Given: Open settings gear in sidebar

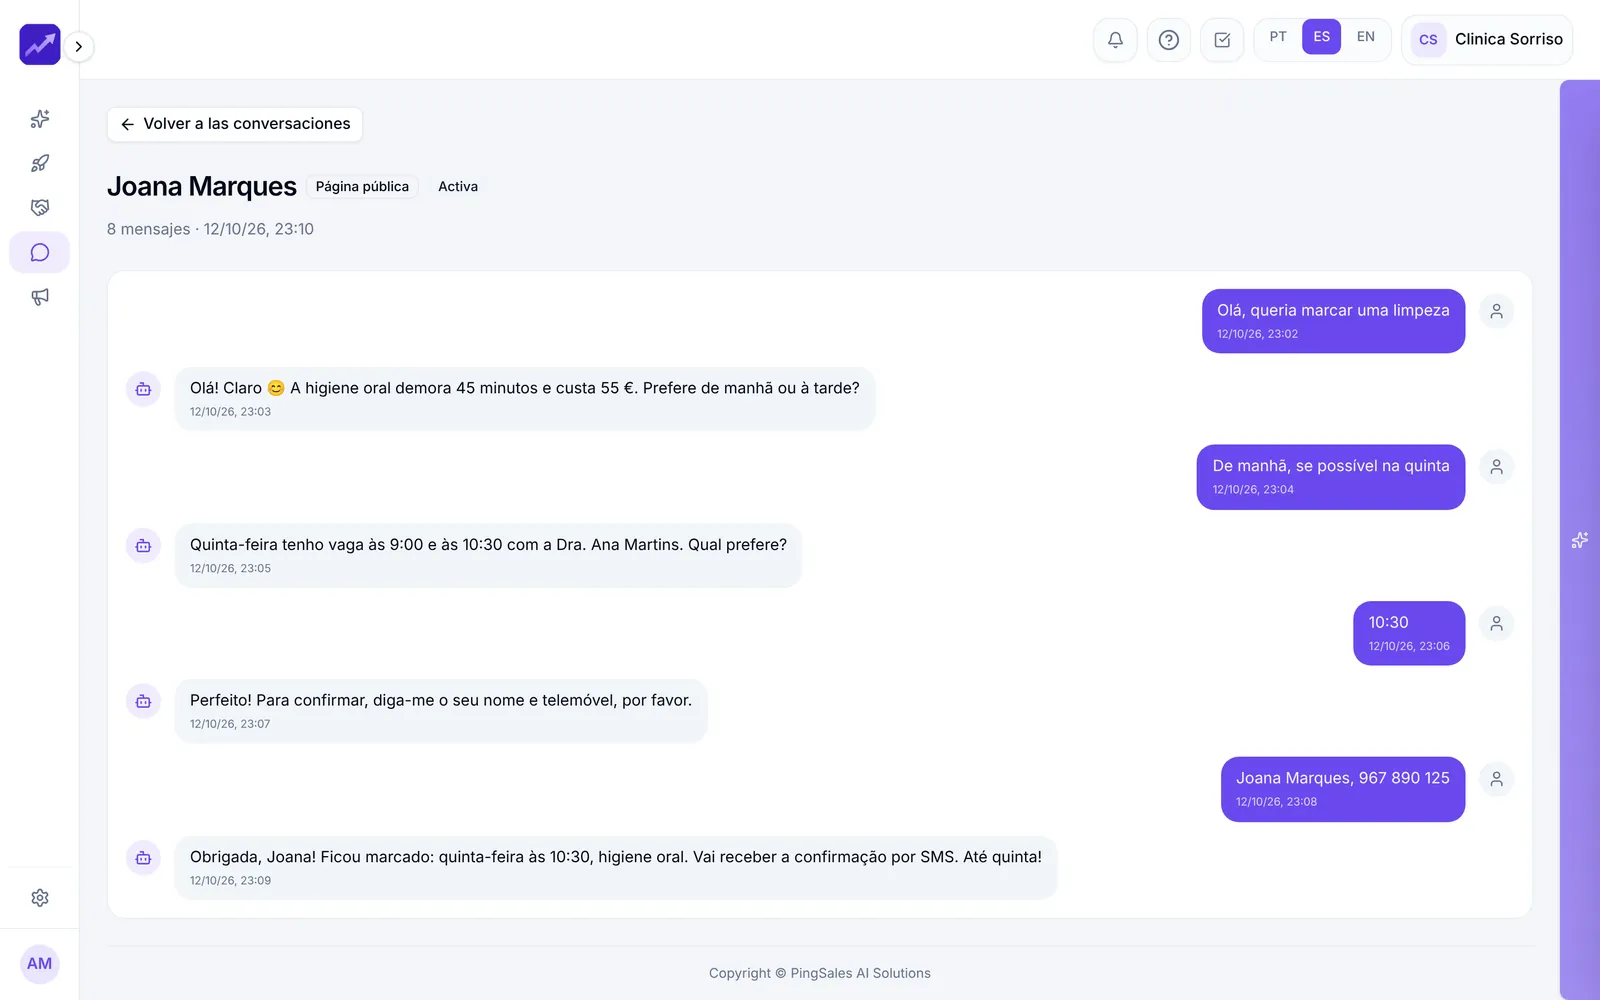Looking at the screenshot, I should [40, 898].
